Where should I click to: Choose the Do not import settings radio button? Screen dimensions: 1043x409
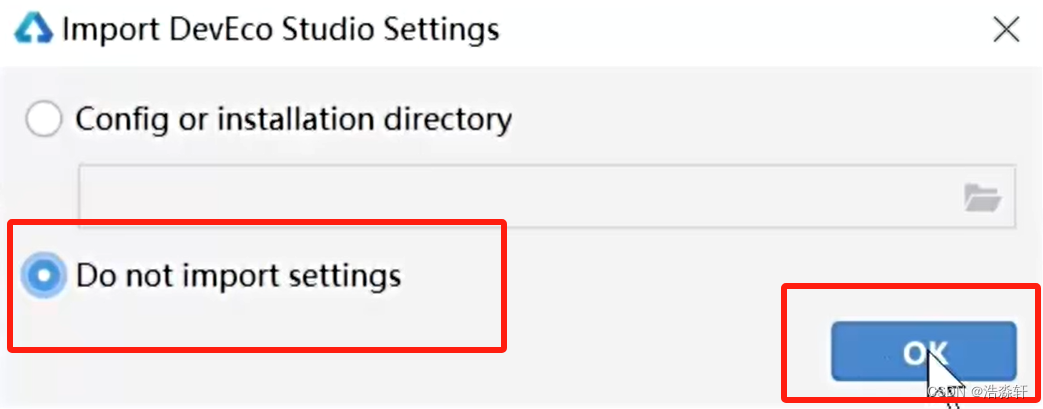click(x=44, y=275)
